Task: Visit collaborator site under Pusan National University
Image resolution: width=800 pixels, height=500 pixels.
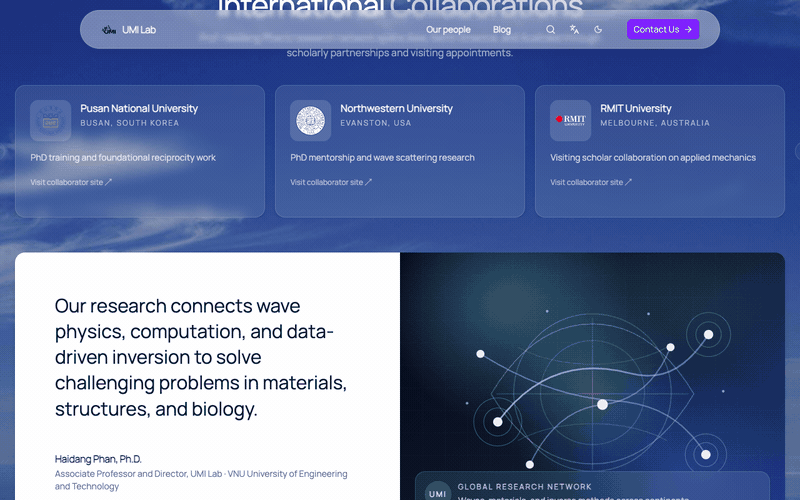Action: click(71, 182)
